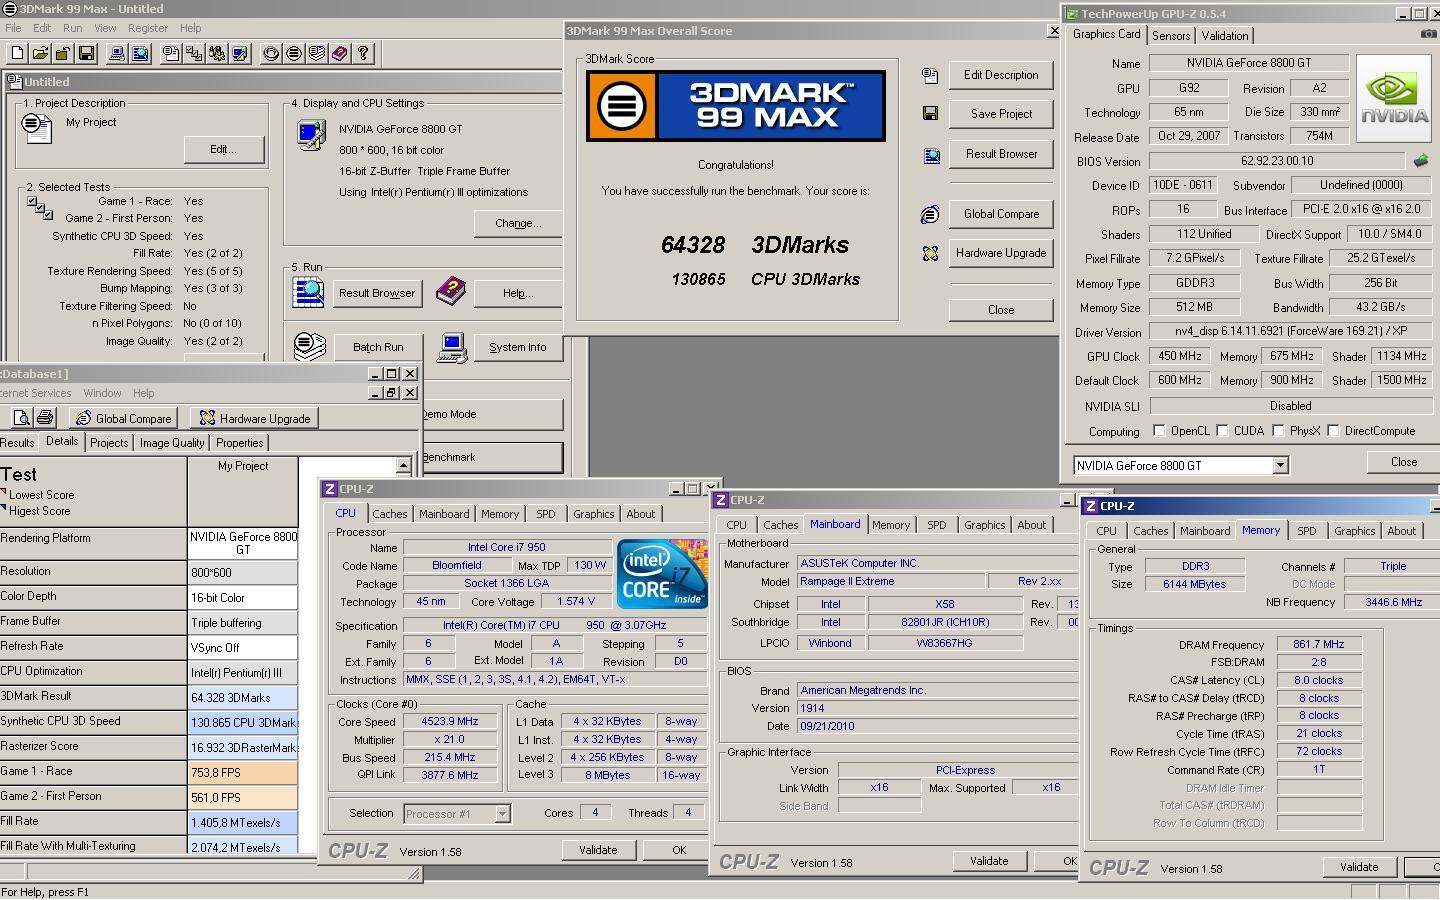Click the icon beside score dialog Hardware Upgrade

930,254
